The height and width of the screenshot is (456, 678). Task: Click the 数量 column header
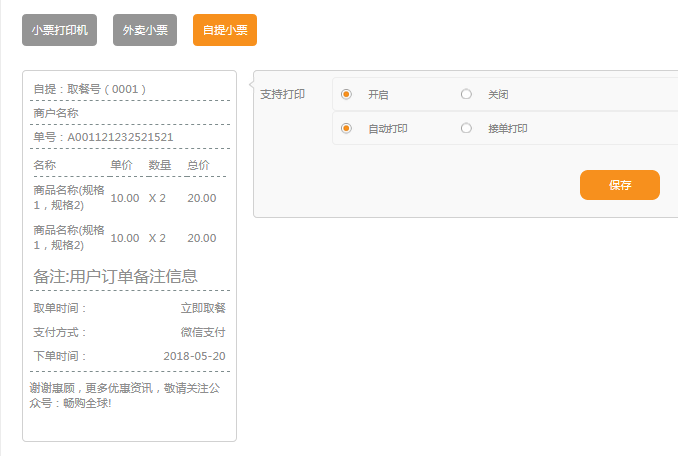160,164
